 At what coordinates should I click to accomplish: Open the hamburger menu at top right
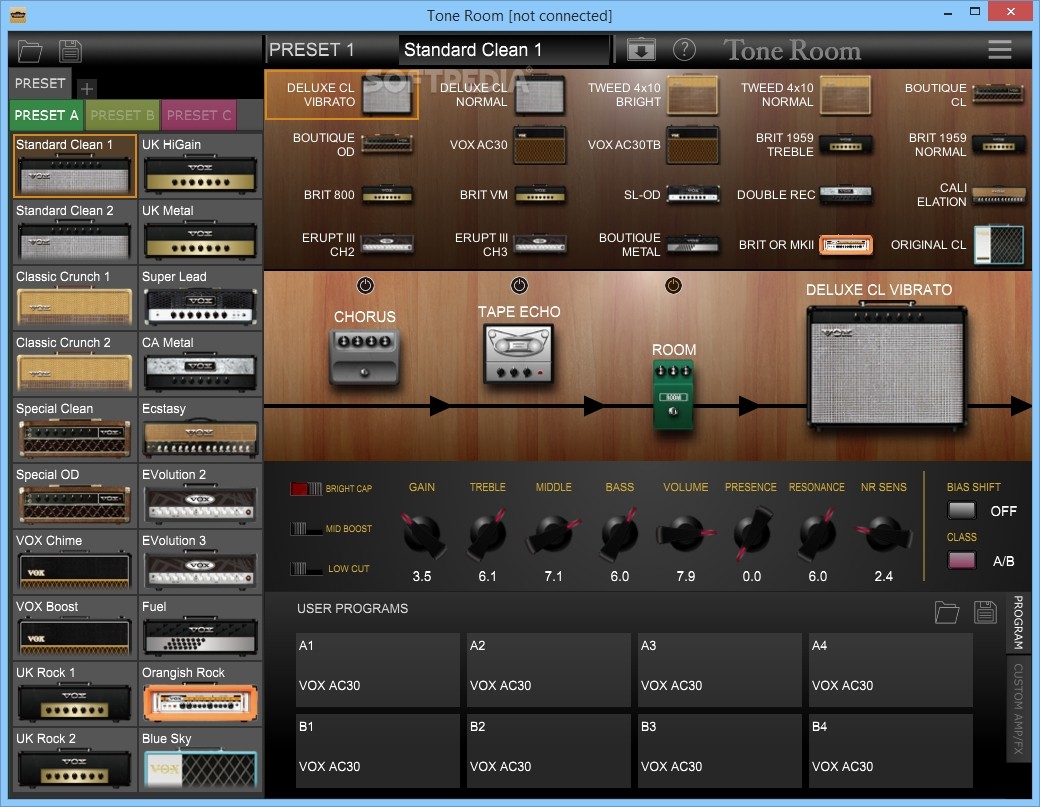1000,50
